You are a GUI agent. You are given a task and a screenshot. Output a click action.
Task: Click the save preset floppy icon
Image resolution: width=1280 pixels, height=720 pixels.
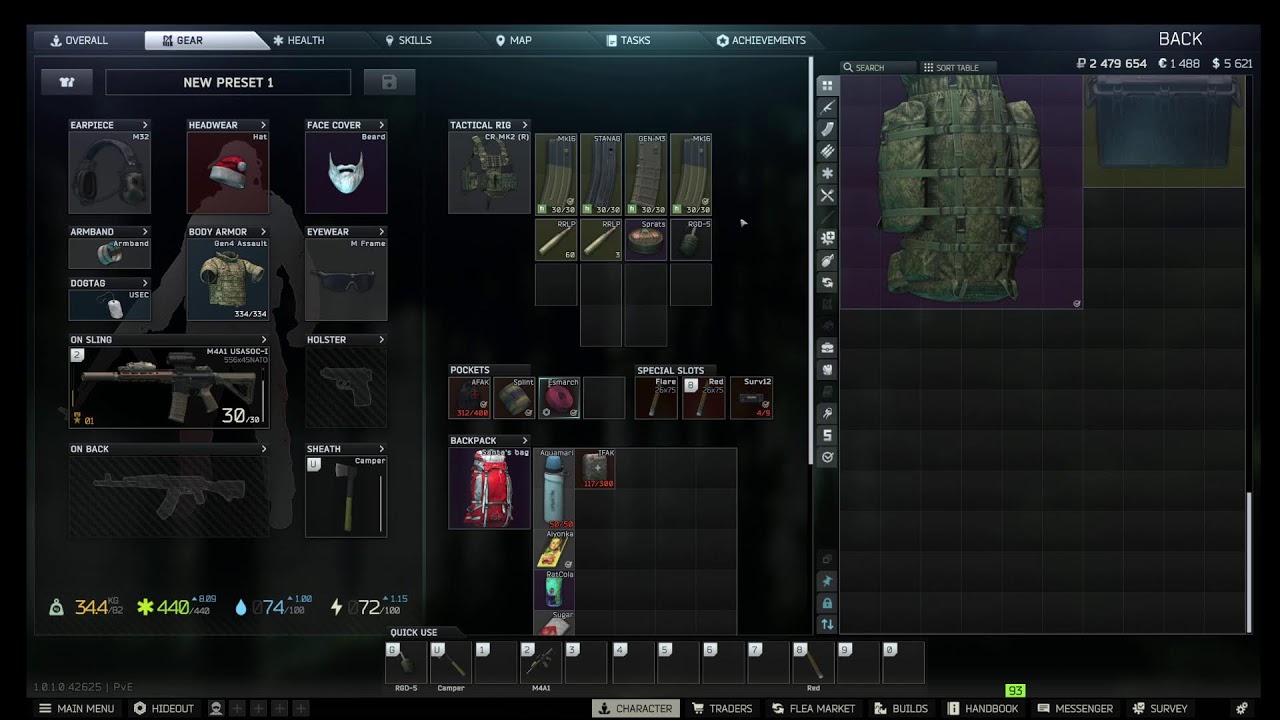[389, 82]
